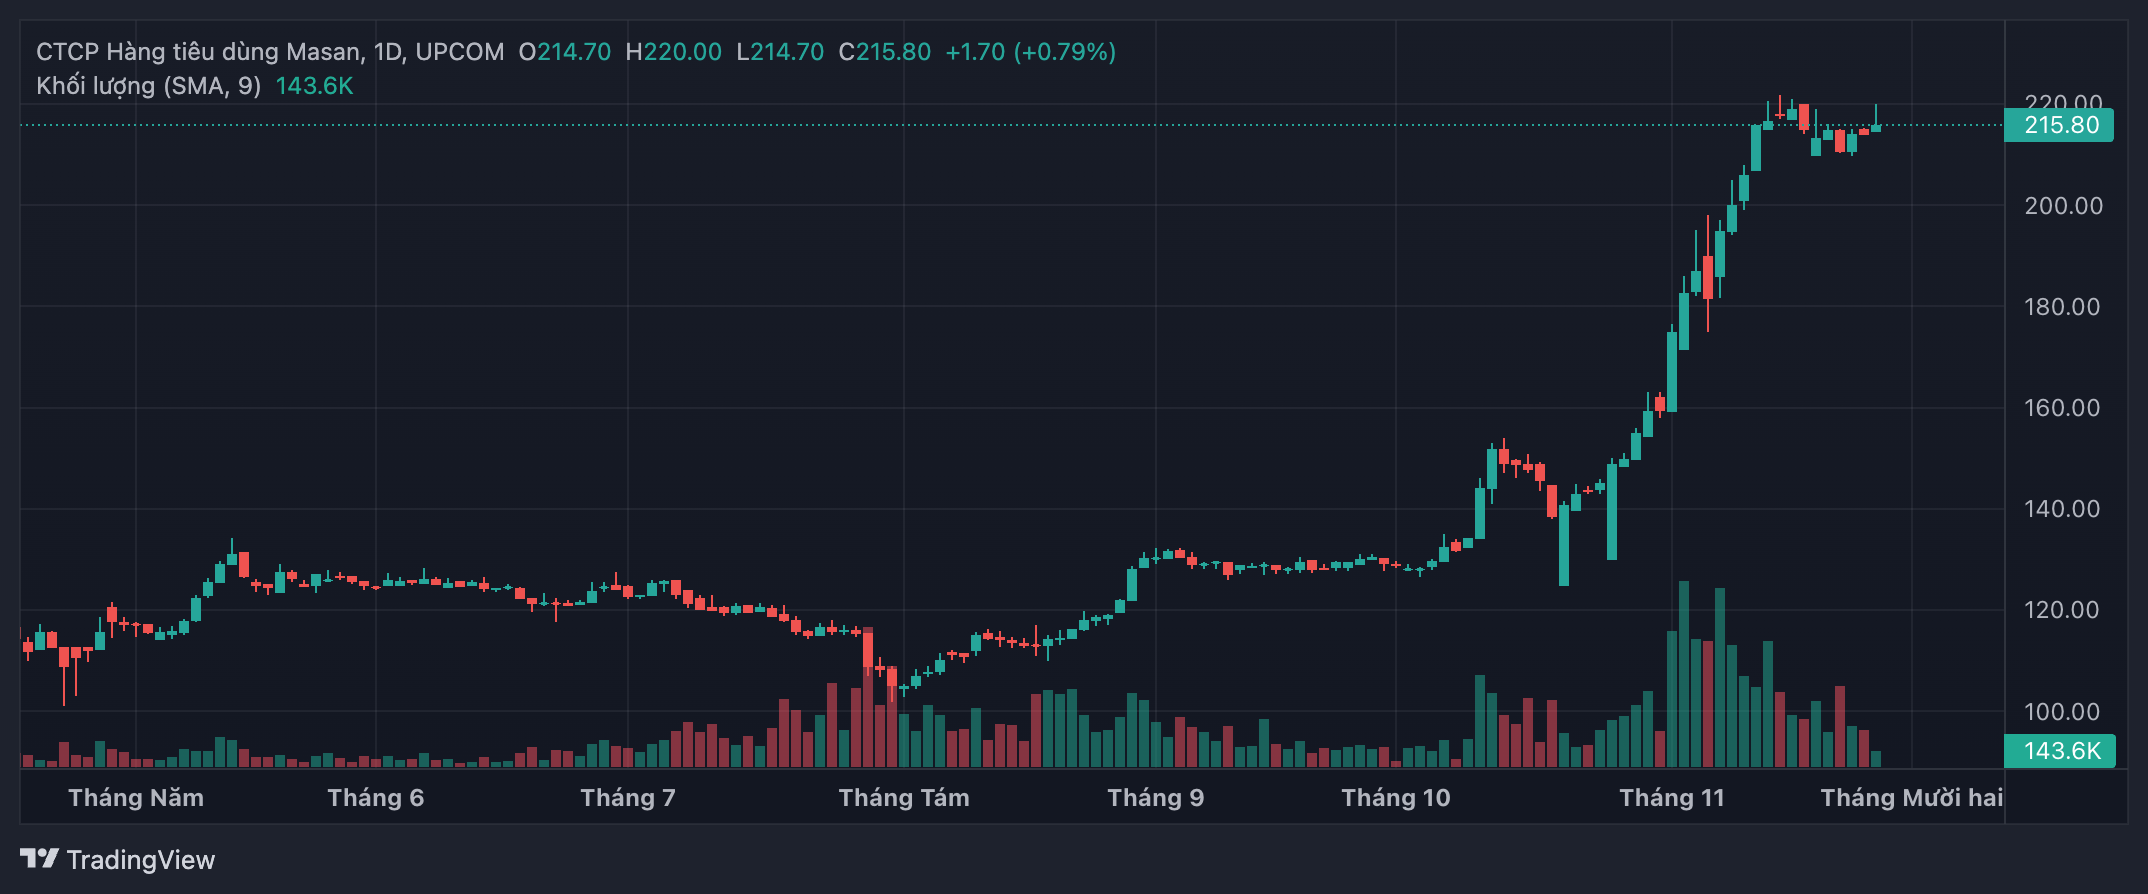Click the Tháng Tám time axis label
This screenshot has width=2148, height=894.
tap(904, 798)
